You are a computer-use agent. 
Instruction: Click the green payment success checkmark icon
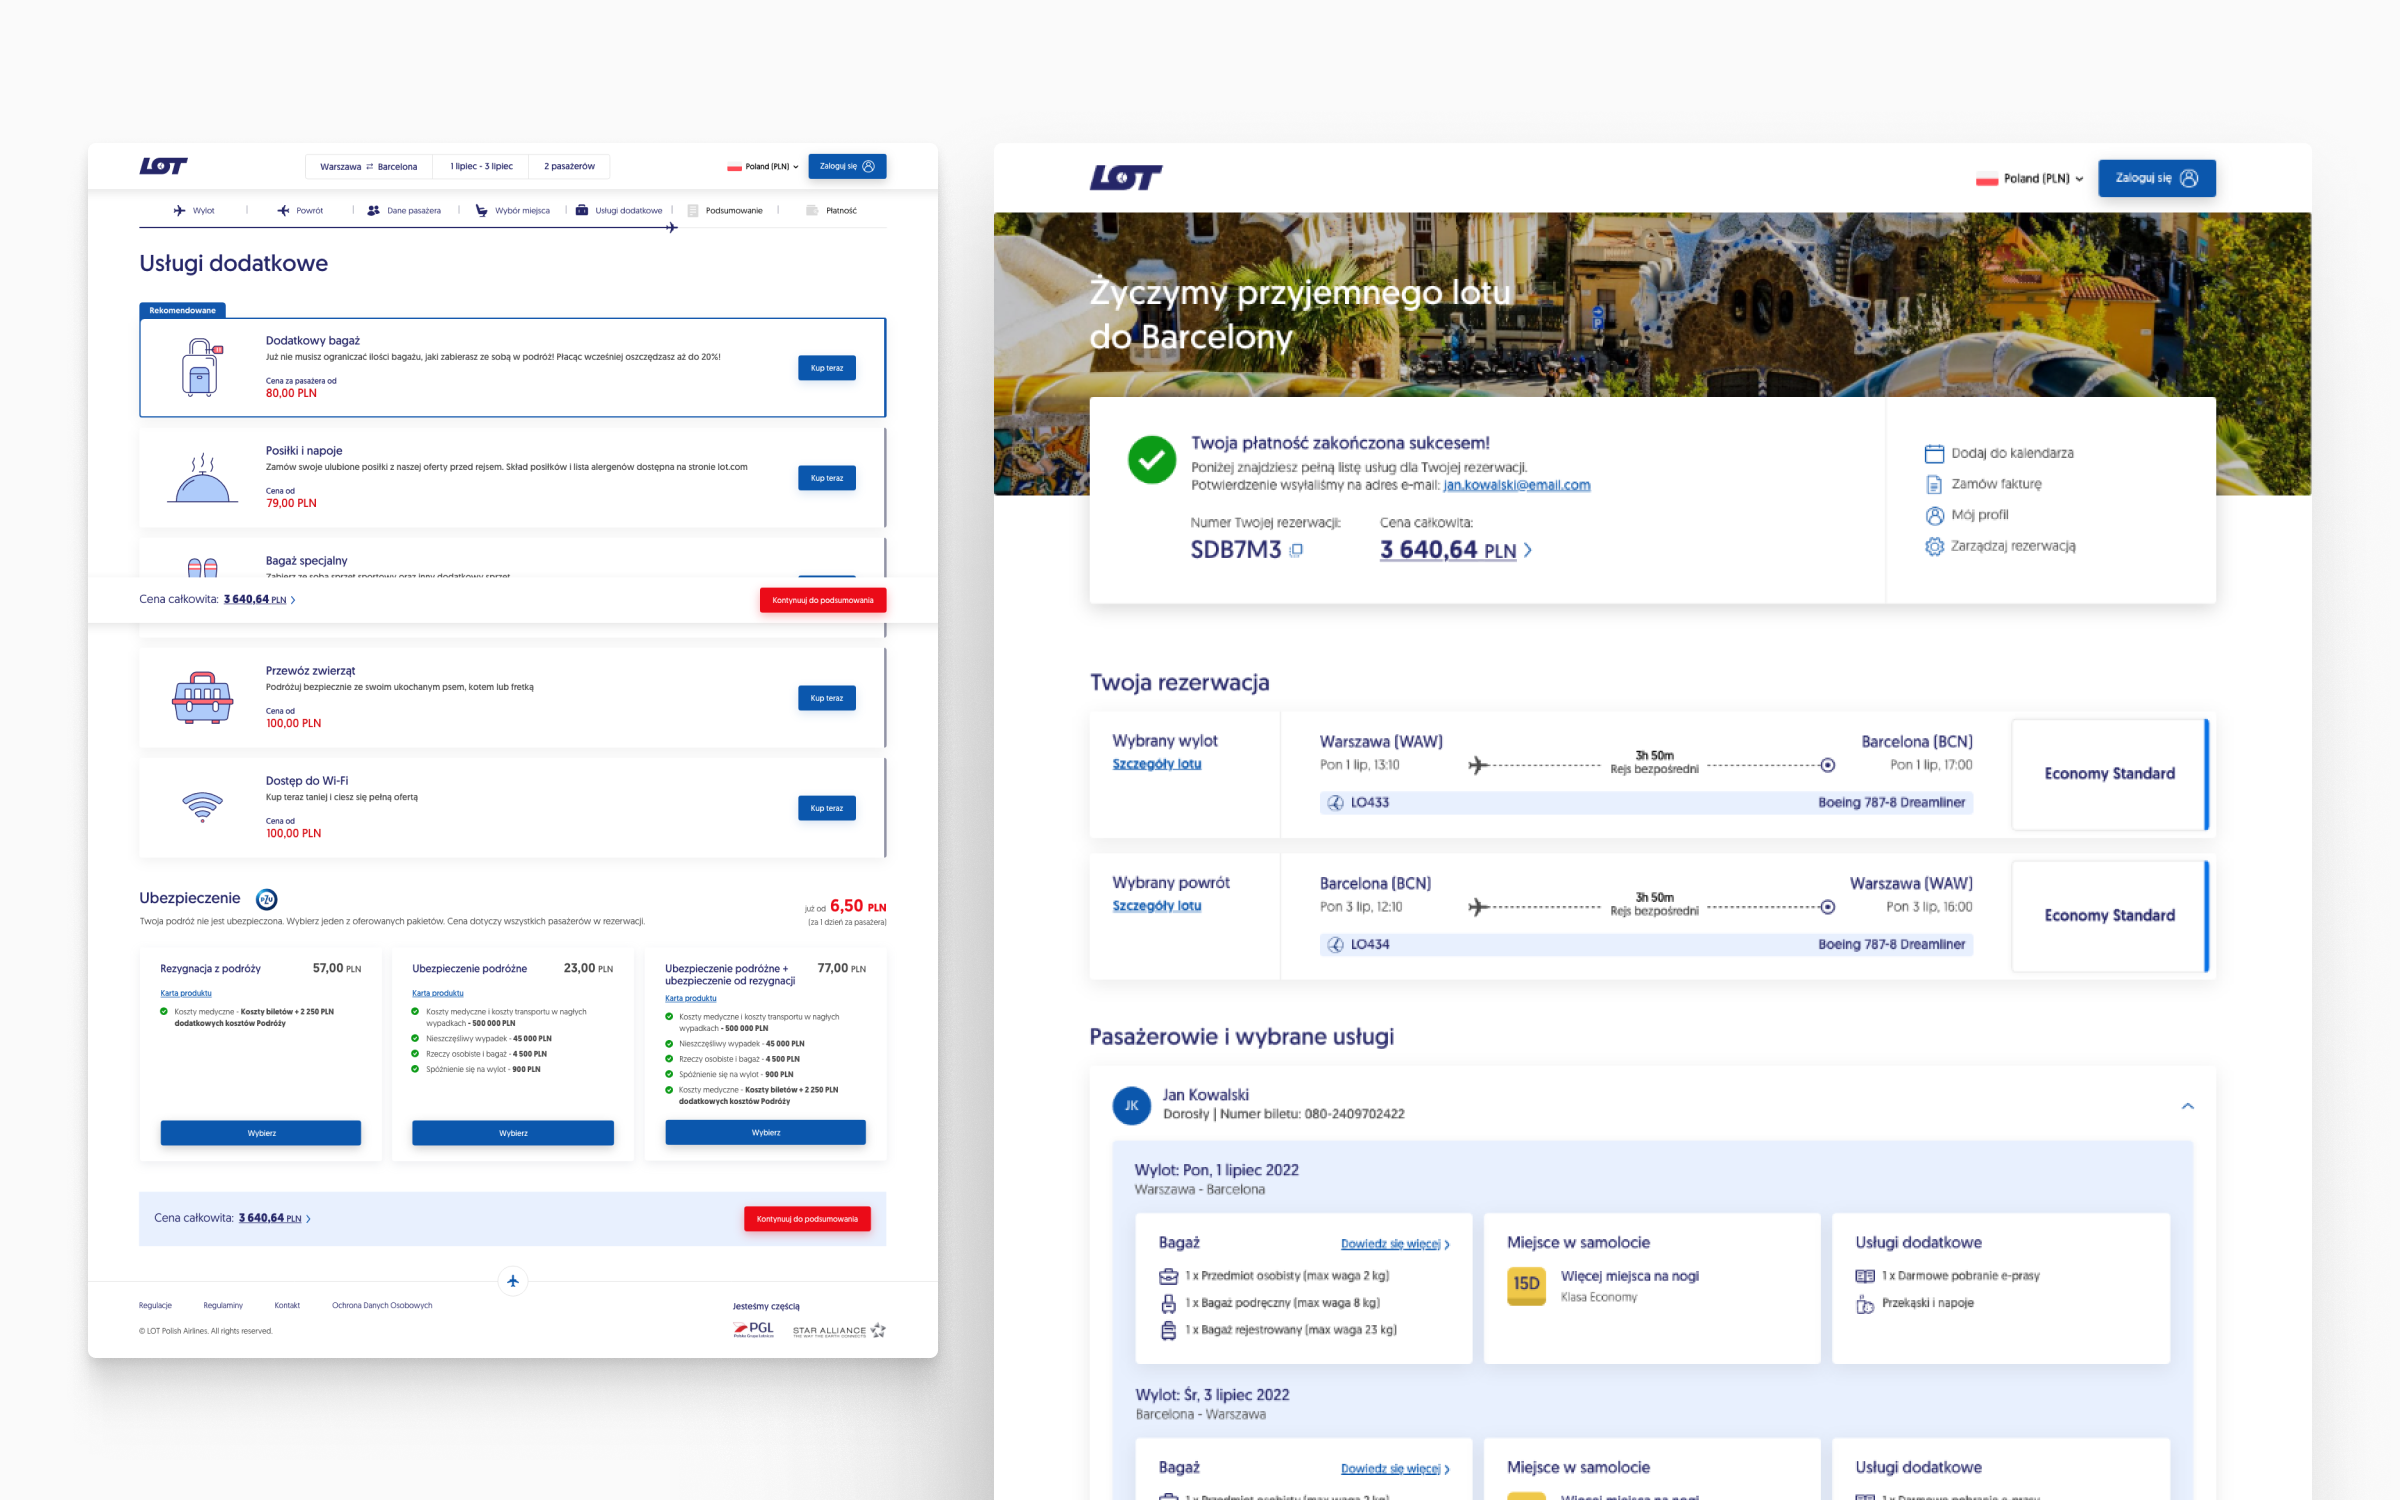(1152, 460)
